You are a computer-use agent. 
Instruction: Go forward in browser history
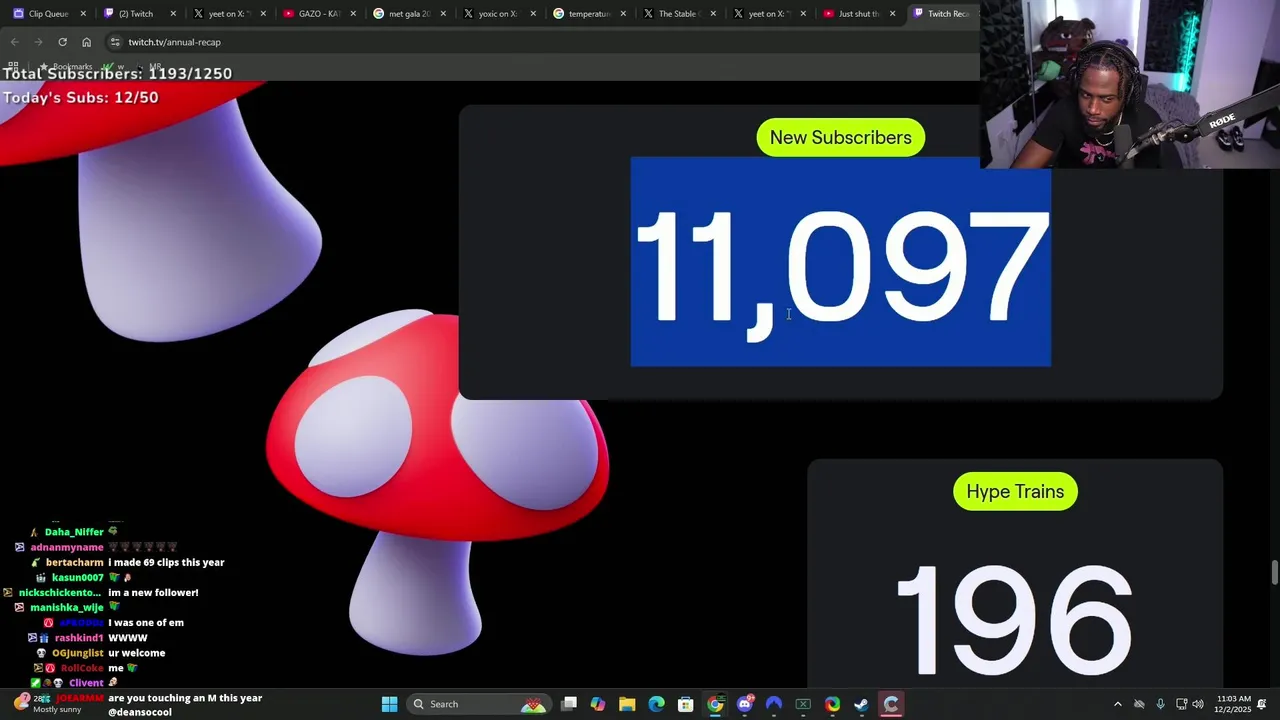click(38, 42)
